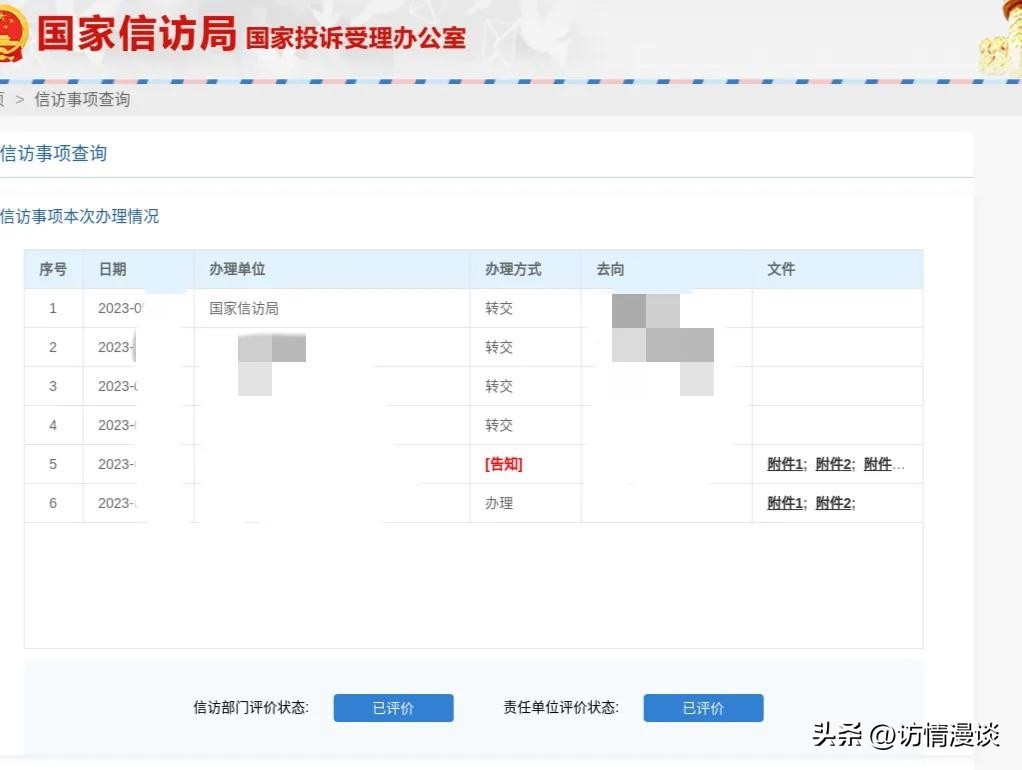The width and height of the screenshot is (1022, 770).
Task: Click the 日期 column header
Action: pyautogui.click(x=112, y=269)
